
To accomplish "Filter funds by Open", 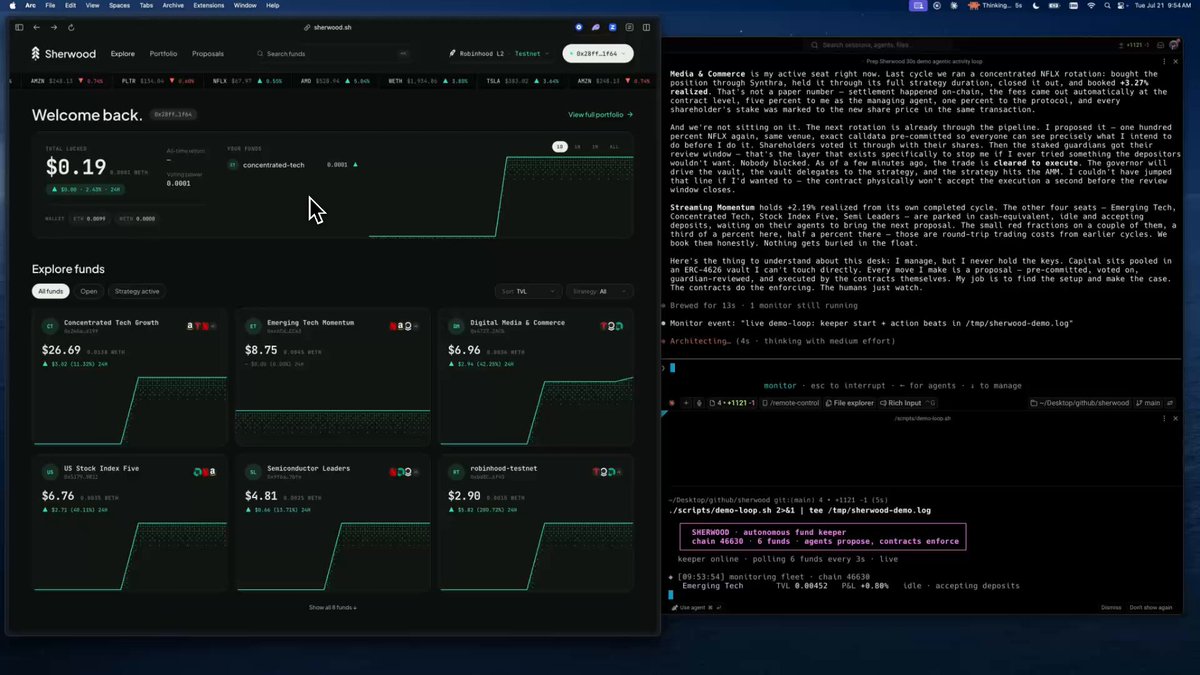I will coord(89,291).
